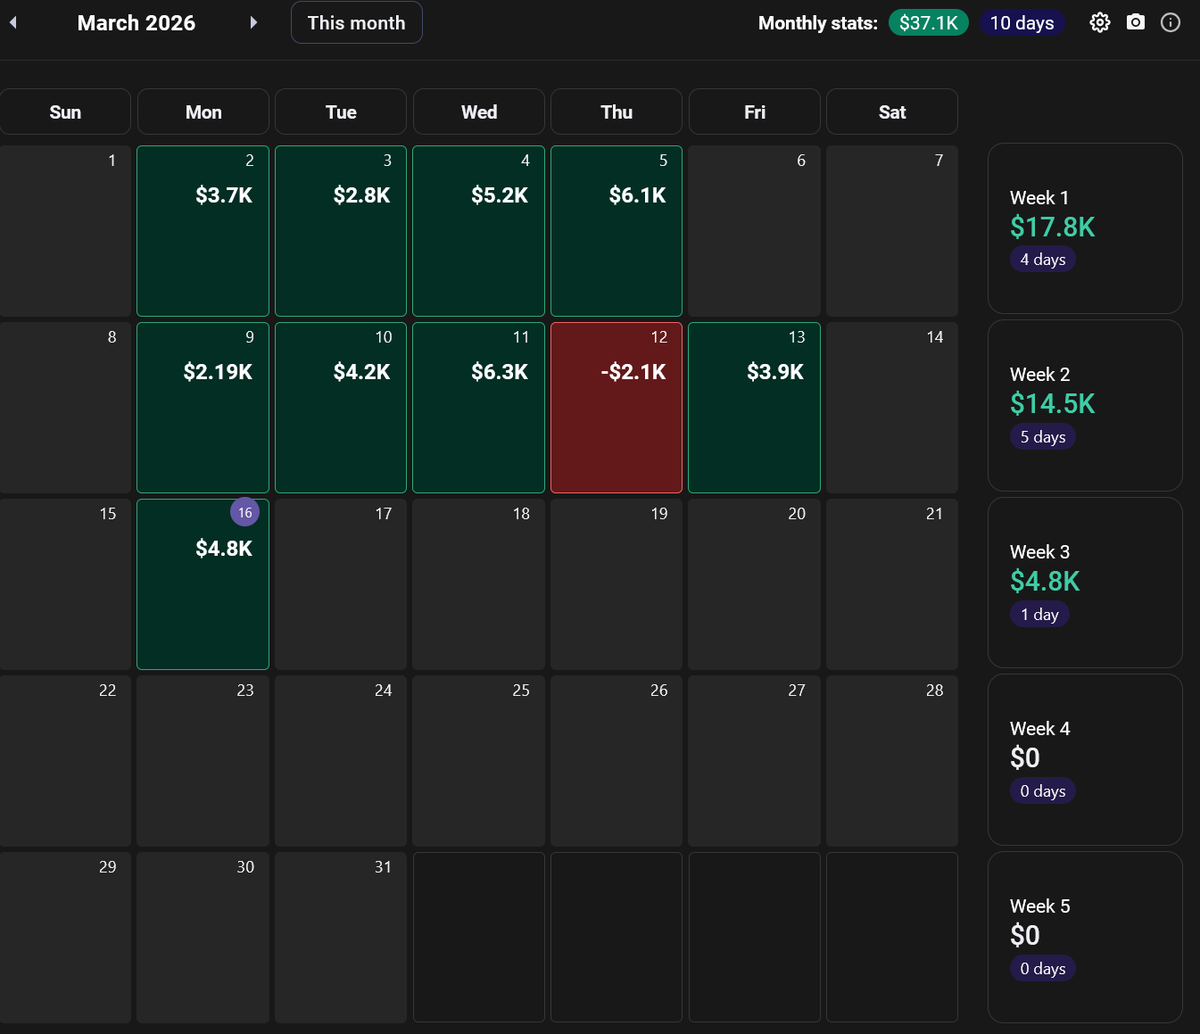Select the March 2026 title
This screenshot has width=1200, height=1034.
point(136,23)
